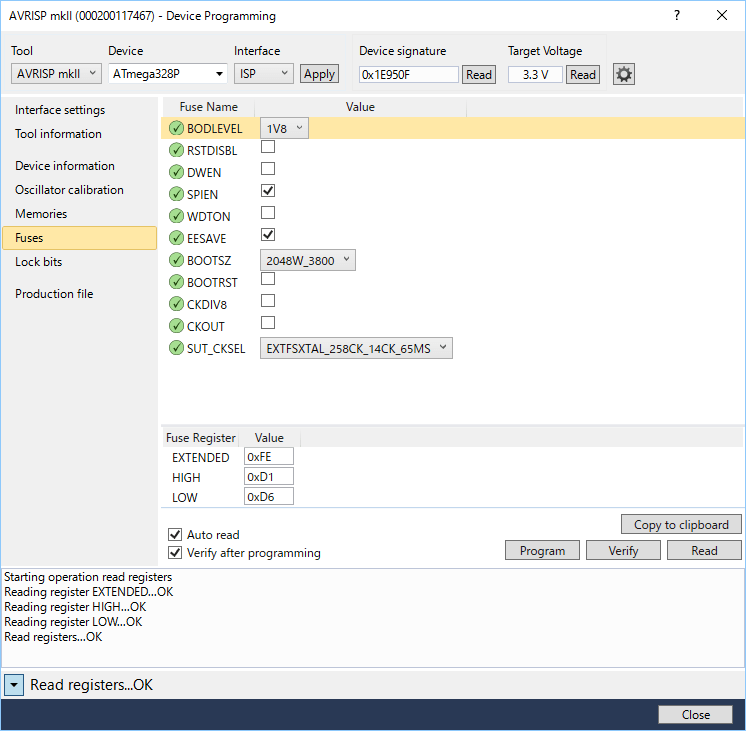
Task: Enable the WDTON fuse checkbox
Action: 268,212
